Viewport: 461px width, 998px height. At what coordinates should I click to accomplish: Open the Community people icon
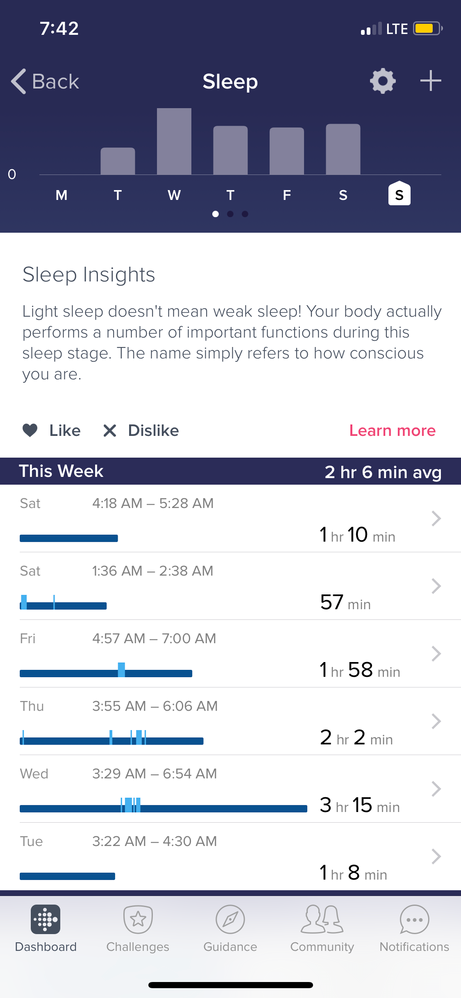(322, 920)
